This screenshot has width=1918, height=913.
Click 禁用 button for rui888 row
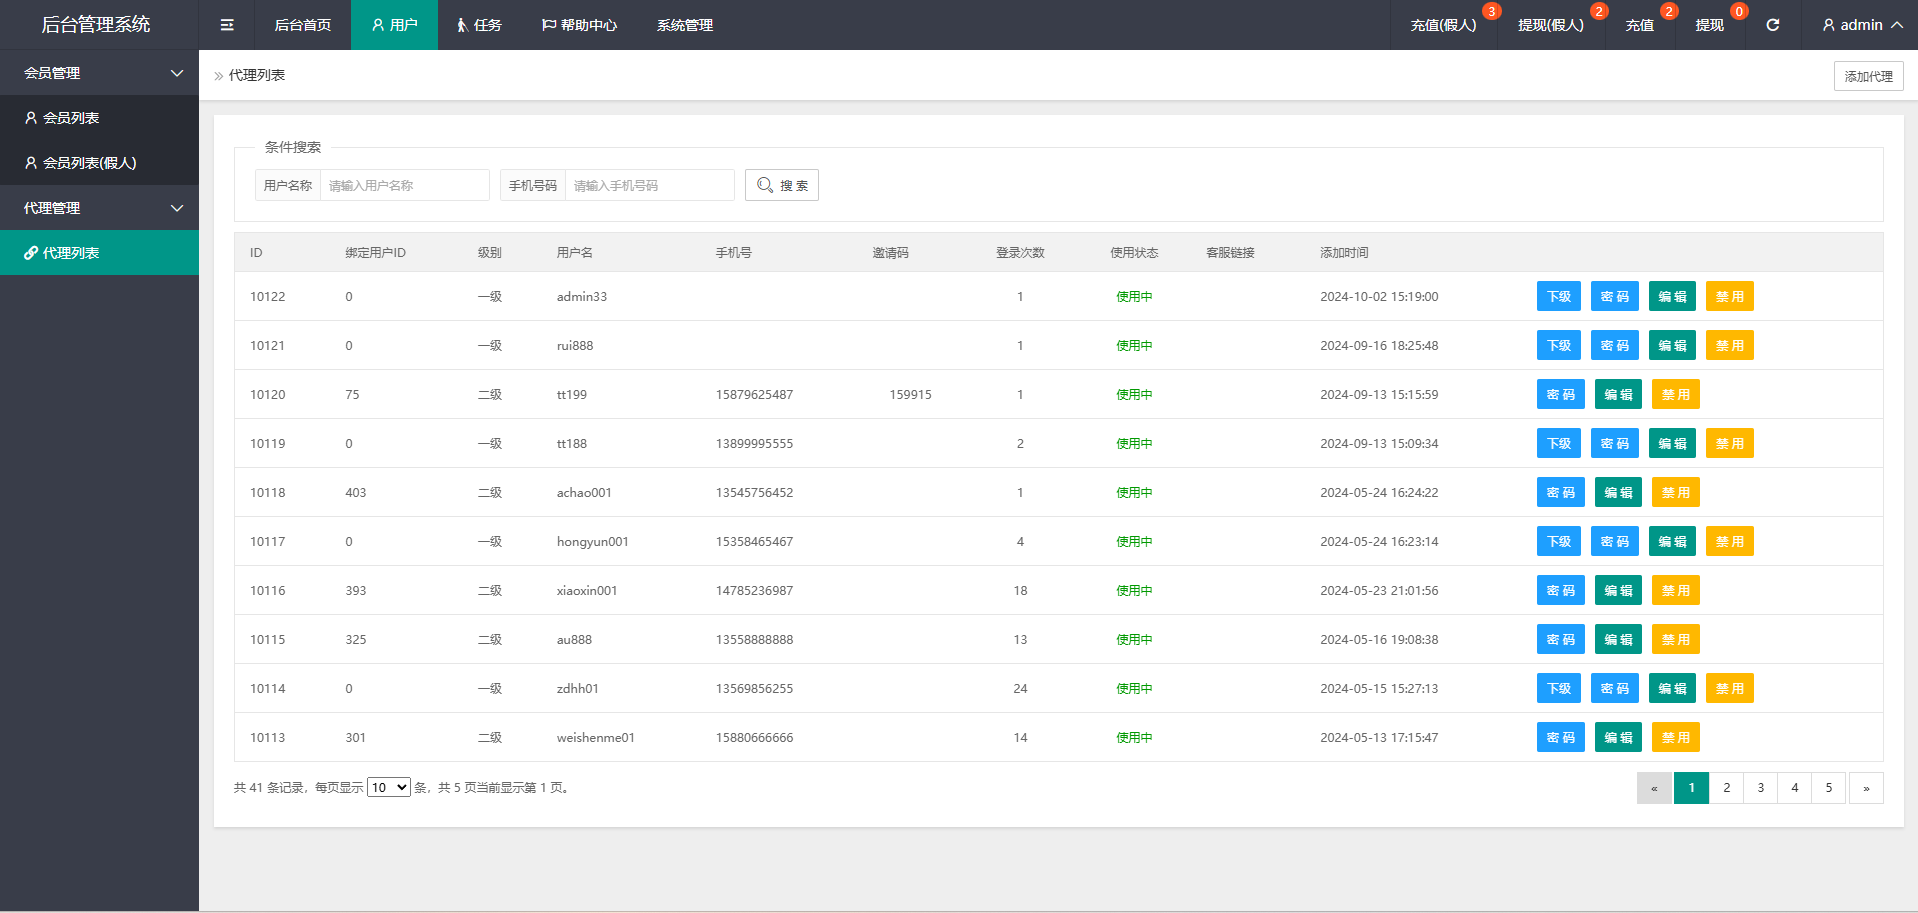(1729, 346)
